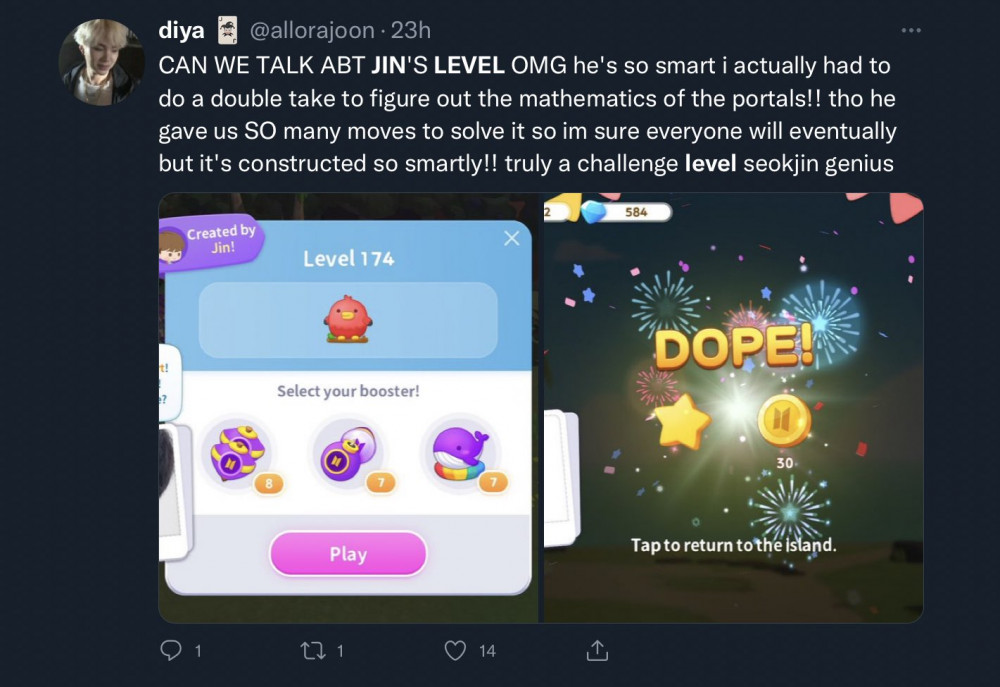Close the Level 174 dialog
Image resolution: width=1000 pixels, height=687 pixels.
[511, 239]
